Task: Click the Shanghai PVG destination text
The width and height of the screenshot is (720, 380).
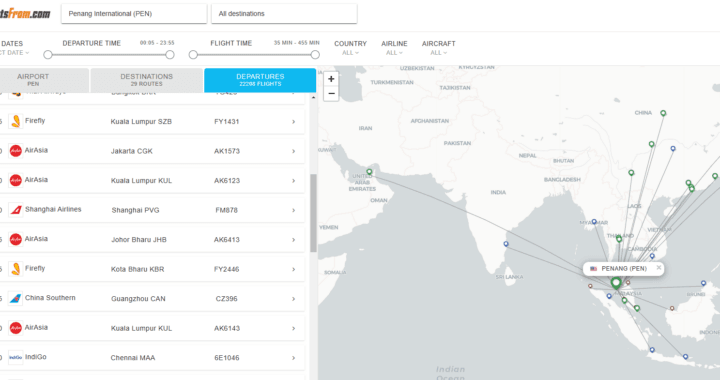Action: pos(135,210)
